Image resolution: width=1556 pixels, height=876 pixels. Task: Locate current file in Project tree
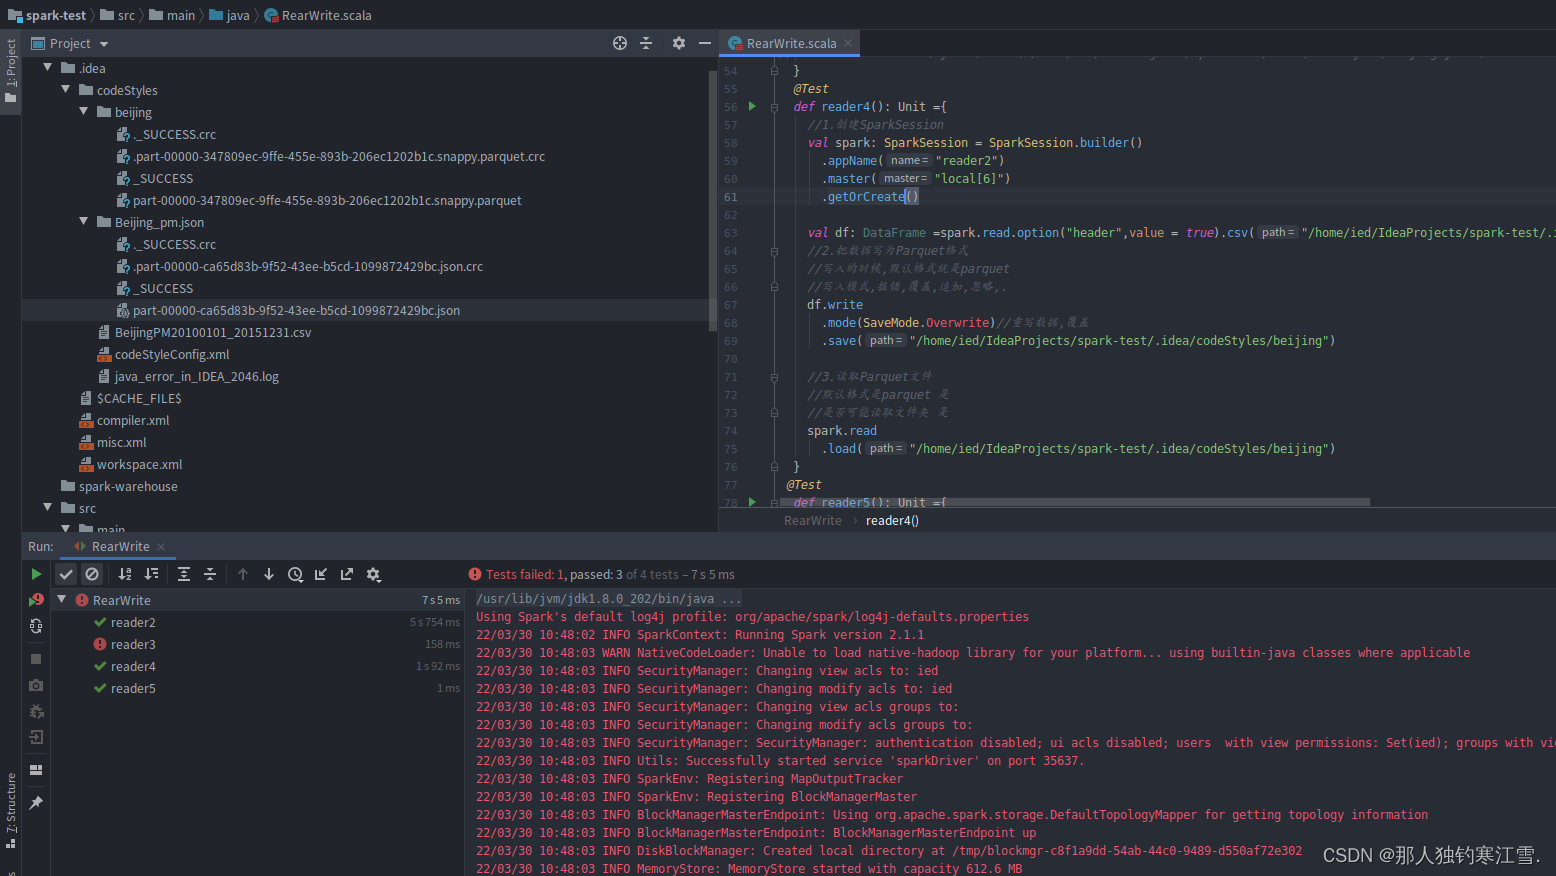620,43
